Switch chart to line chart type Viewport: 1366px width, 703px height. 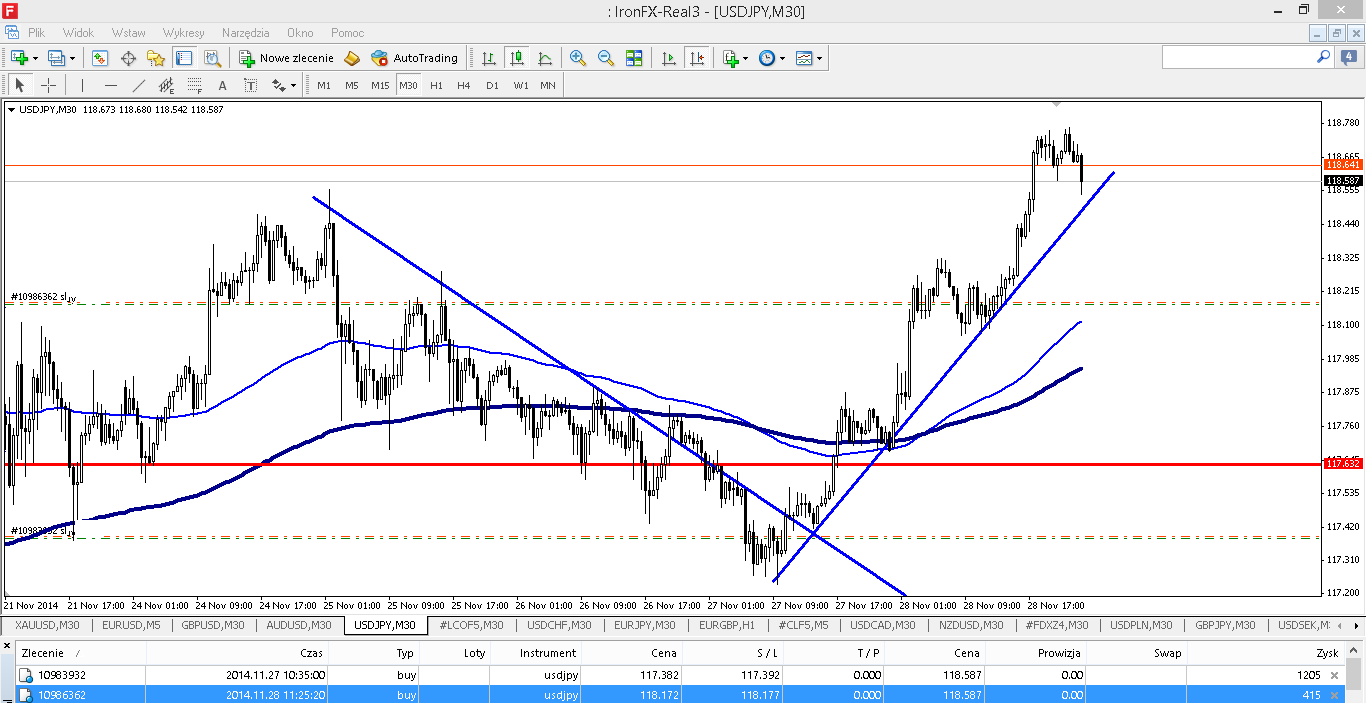pyautogui.click(x=545, y=58)
